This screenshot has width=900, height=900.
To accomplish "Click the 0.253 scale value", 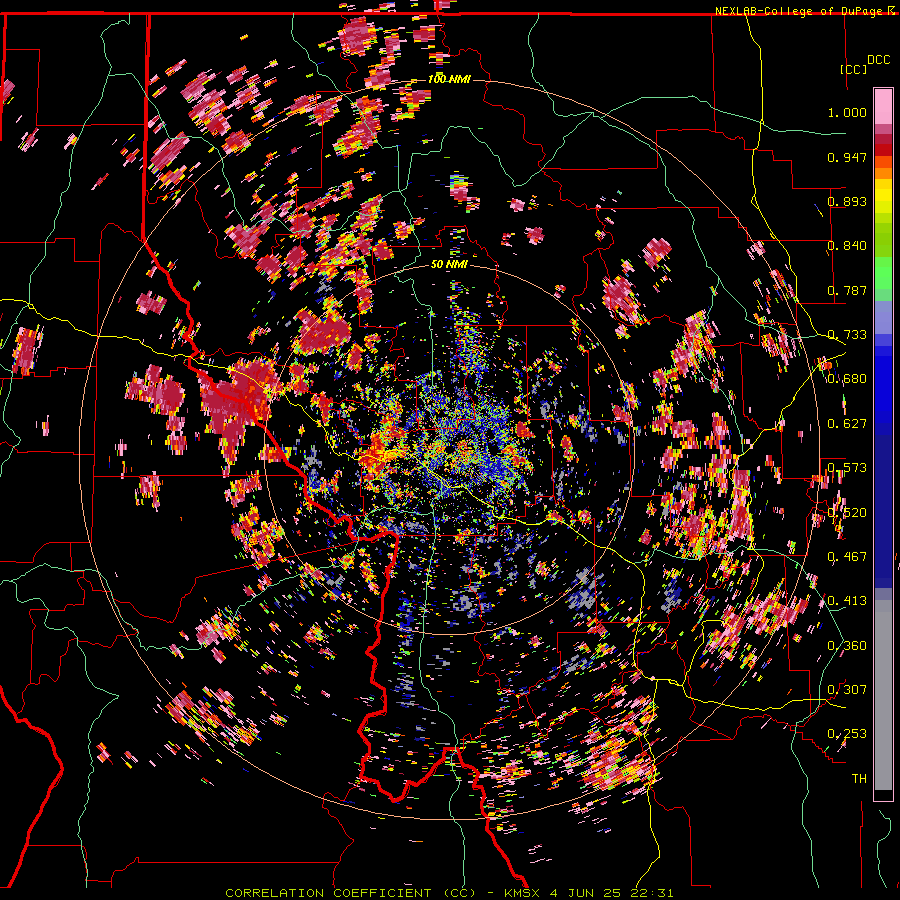I will click(847, 734).
